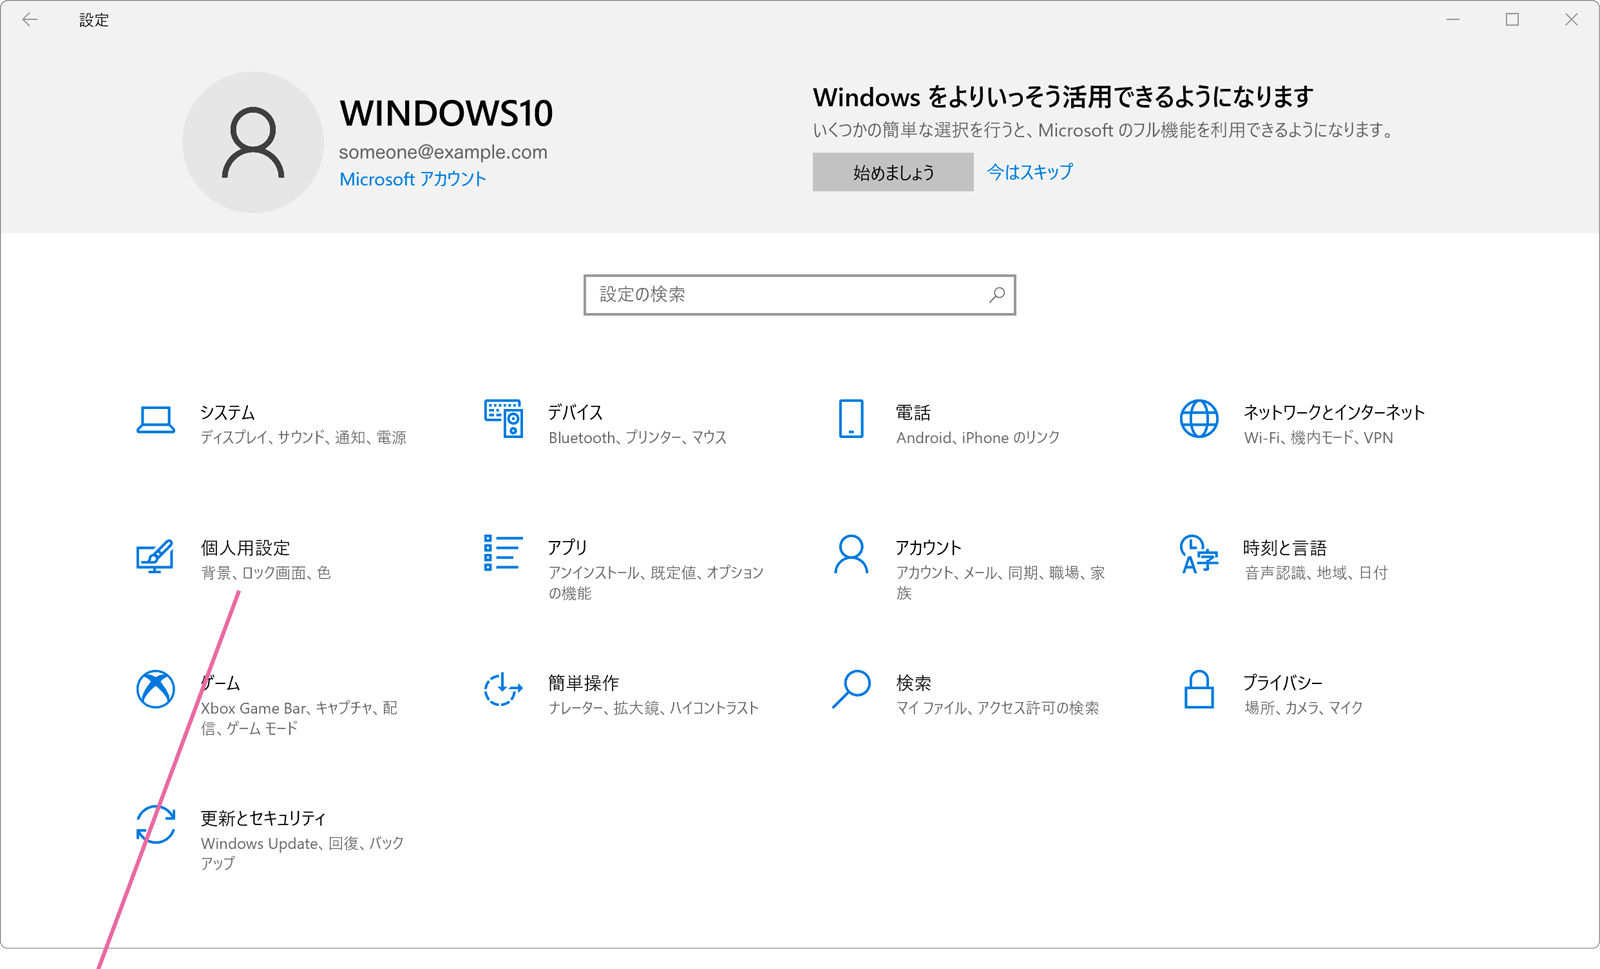Go back using the arrow button
Viewport: 1600px width, 969px height.
pyautogui.click(x=30, y=19)
